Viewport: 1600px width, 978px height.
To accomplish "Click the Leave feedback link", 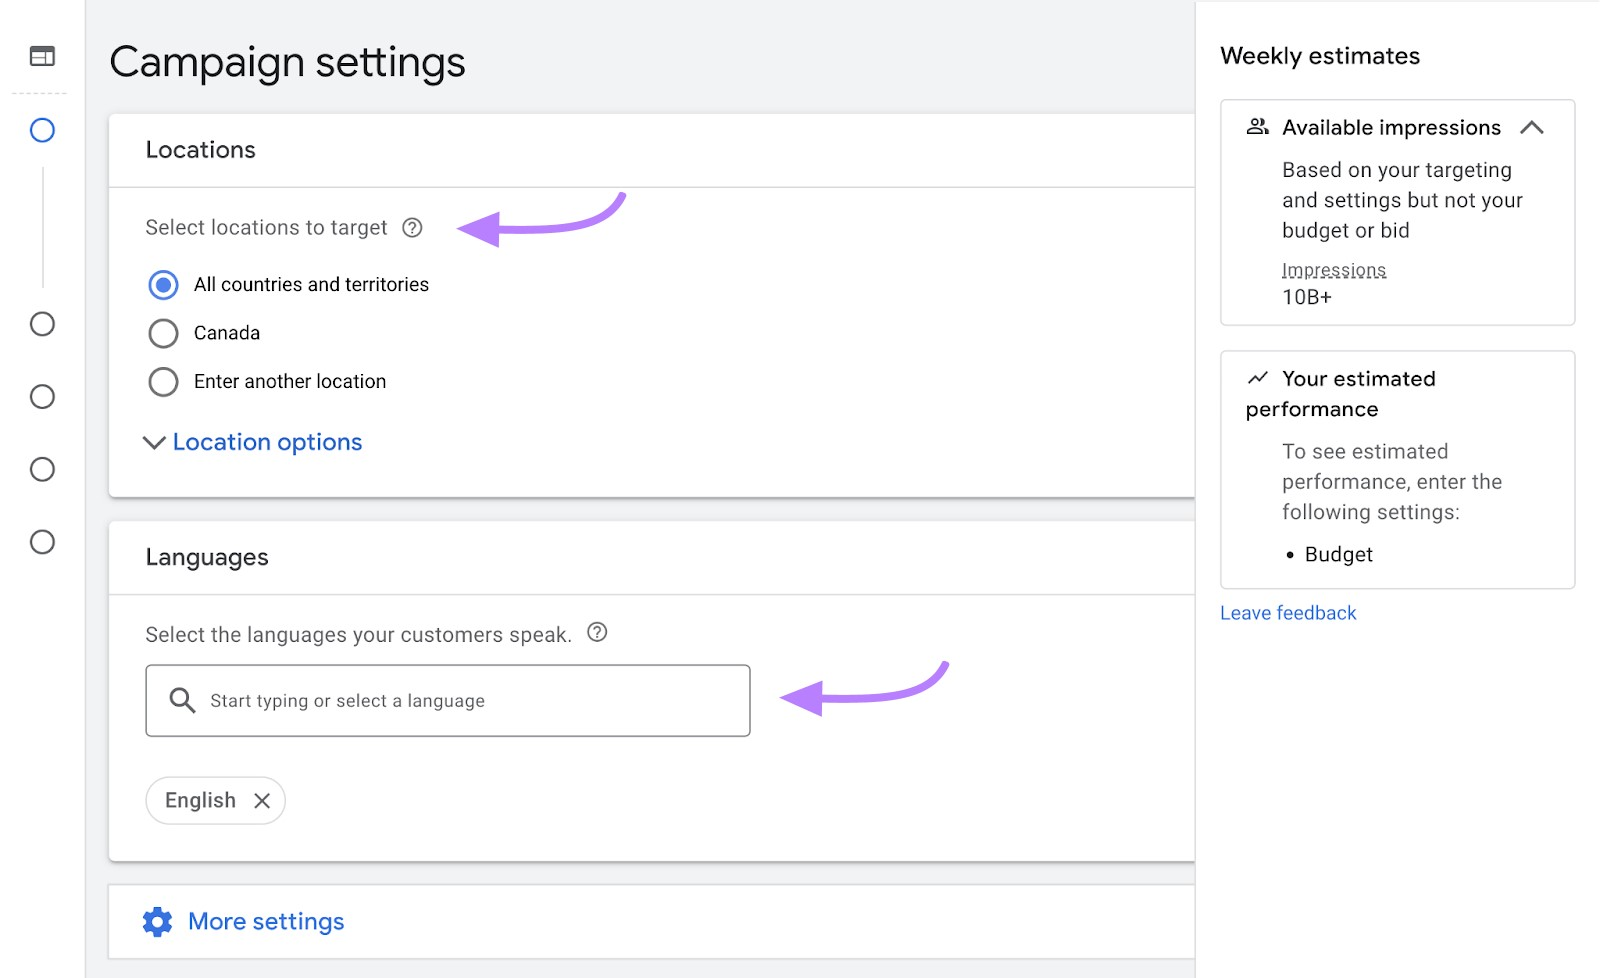I will [x=1288, y=612].
